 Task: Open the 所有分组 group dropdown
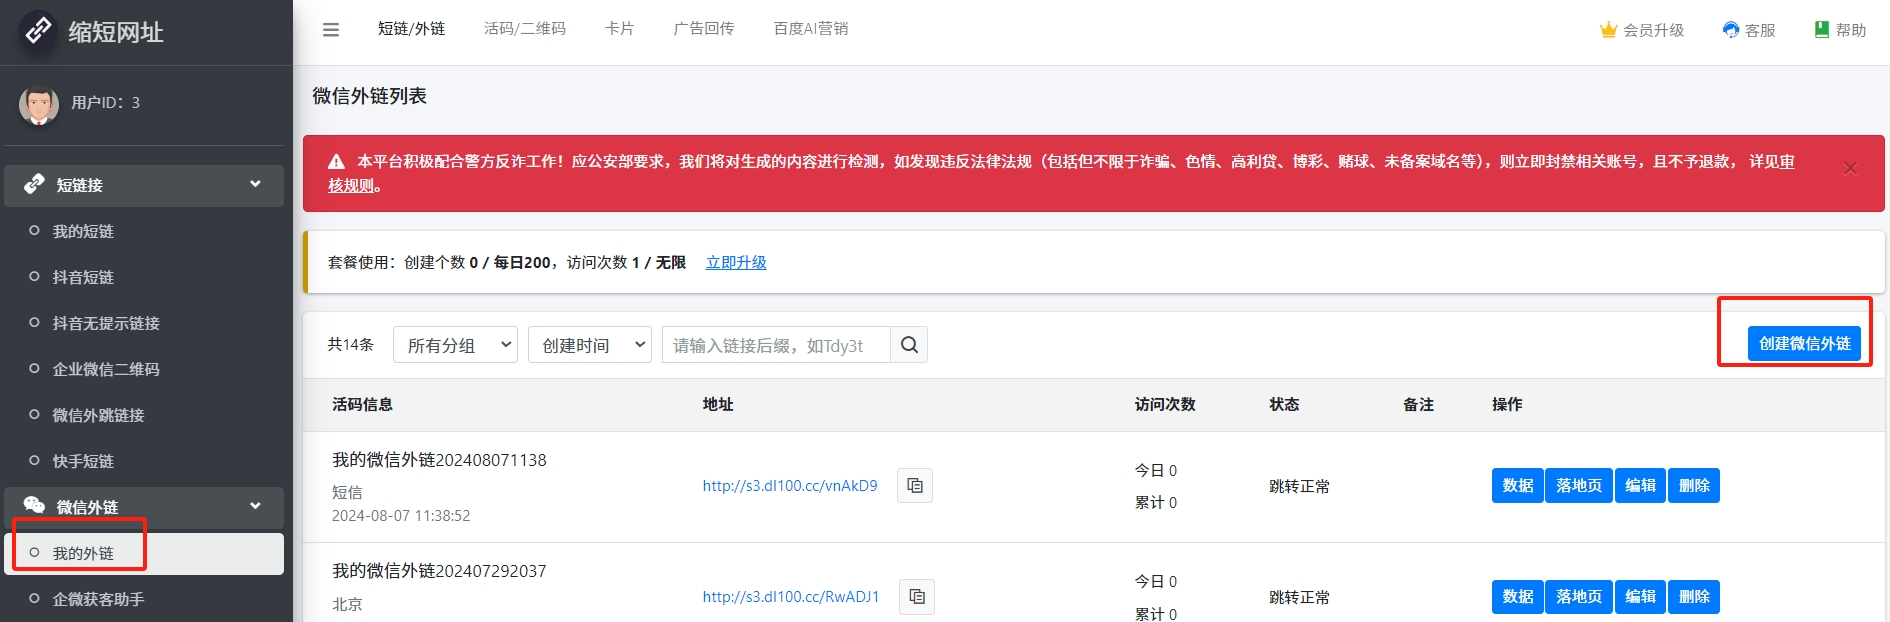455,345
